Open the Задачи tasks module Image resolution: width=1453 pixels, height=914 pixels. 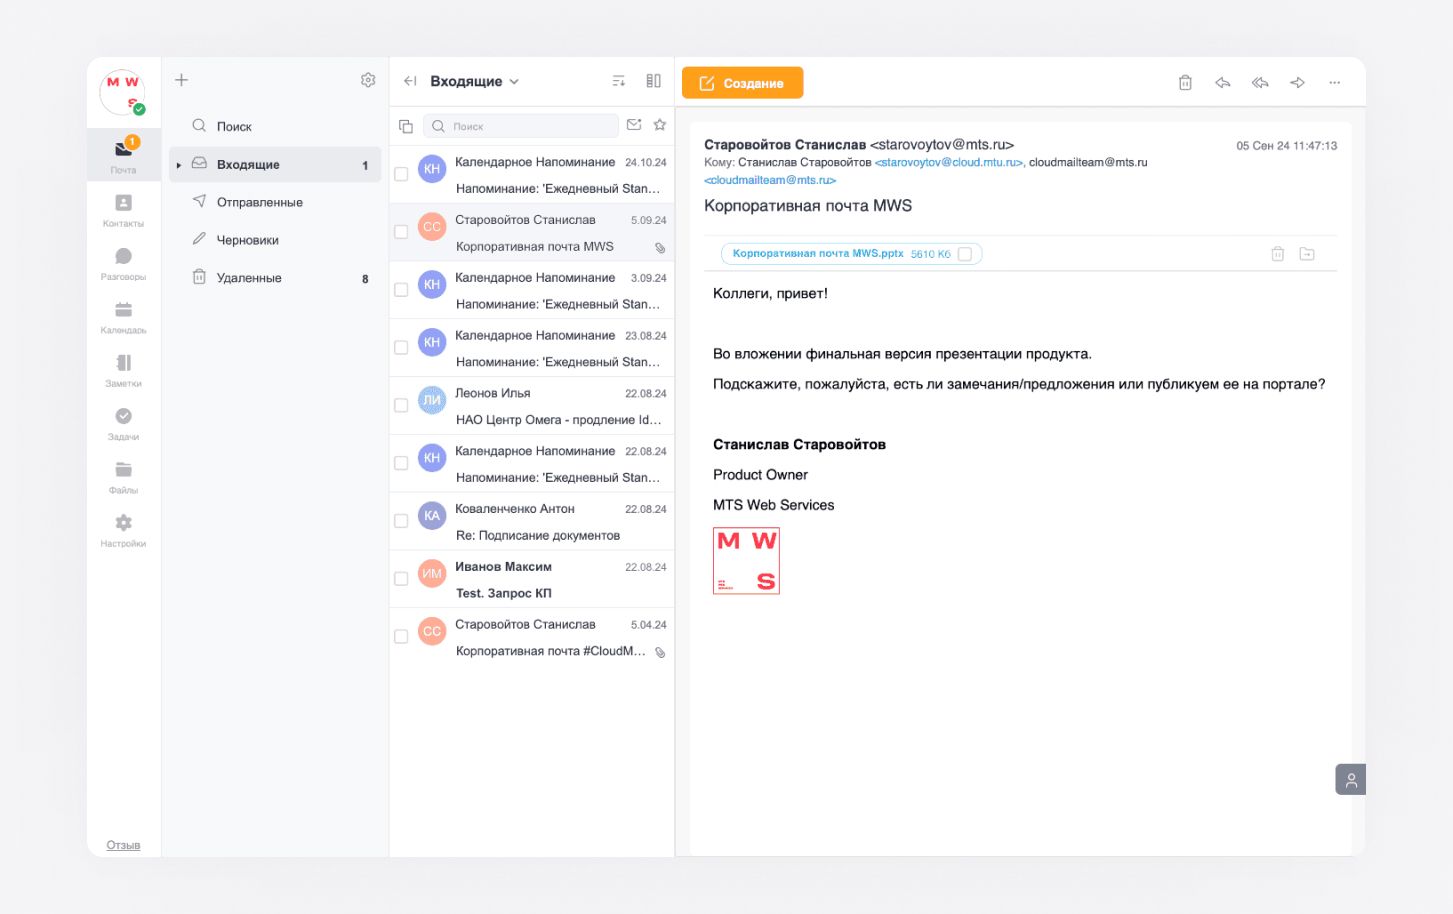[123, 423]
